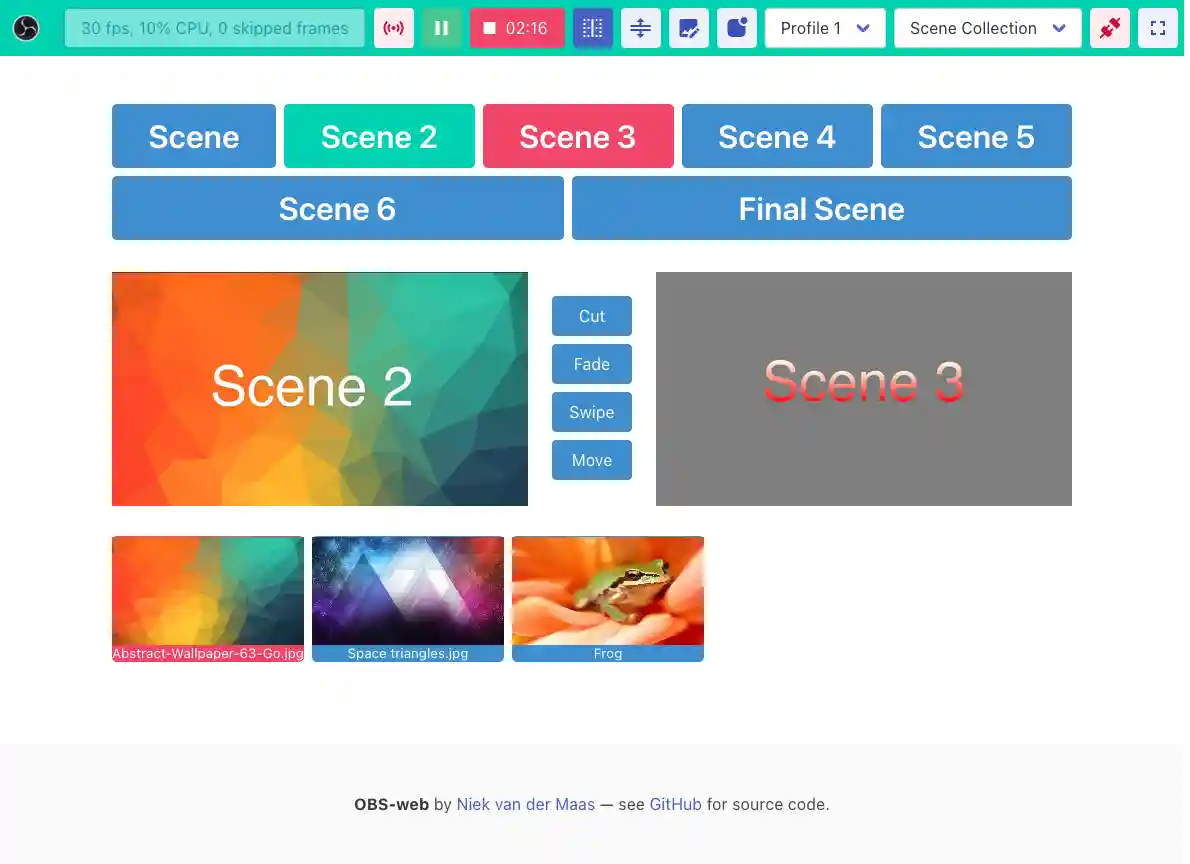This screenshot has width=1190, height=864.
Task: Expand the Scene Collection chevron arrow
Action: [x=1059, y=28]
